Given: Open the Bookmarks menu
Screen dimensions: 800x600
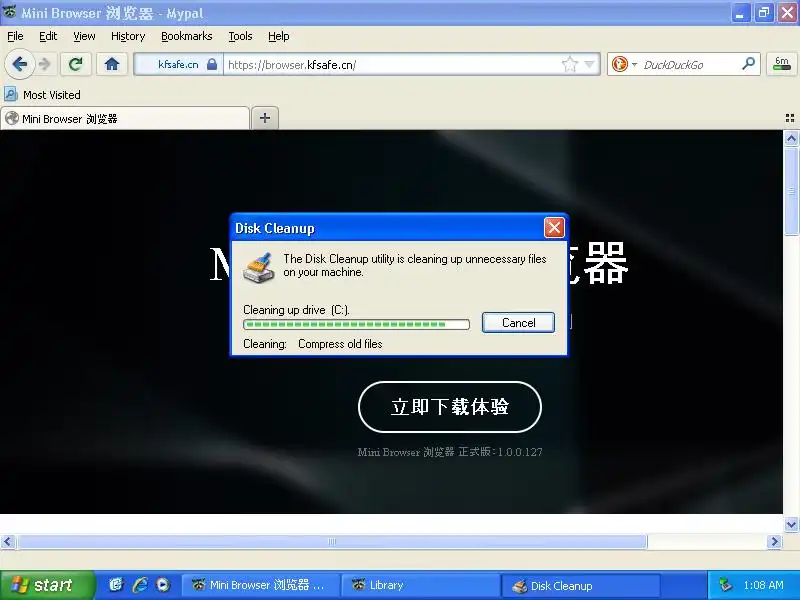Looking at the screenshot, I should 187,36.
